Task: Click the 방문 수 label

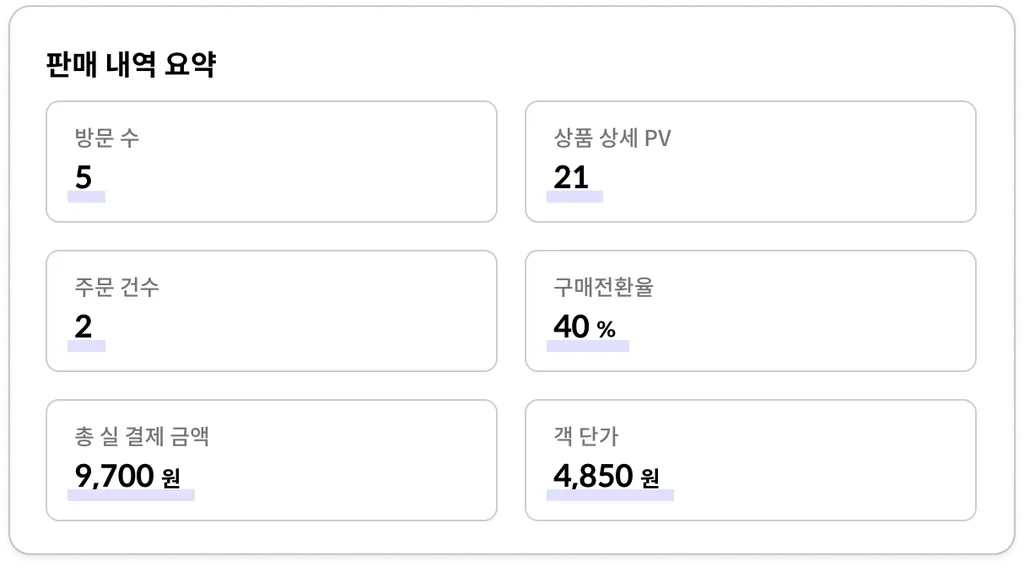Action: [107, 138]
